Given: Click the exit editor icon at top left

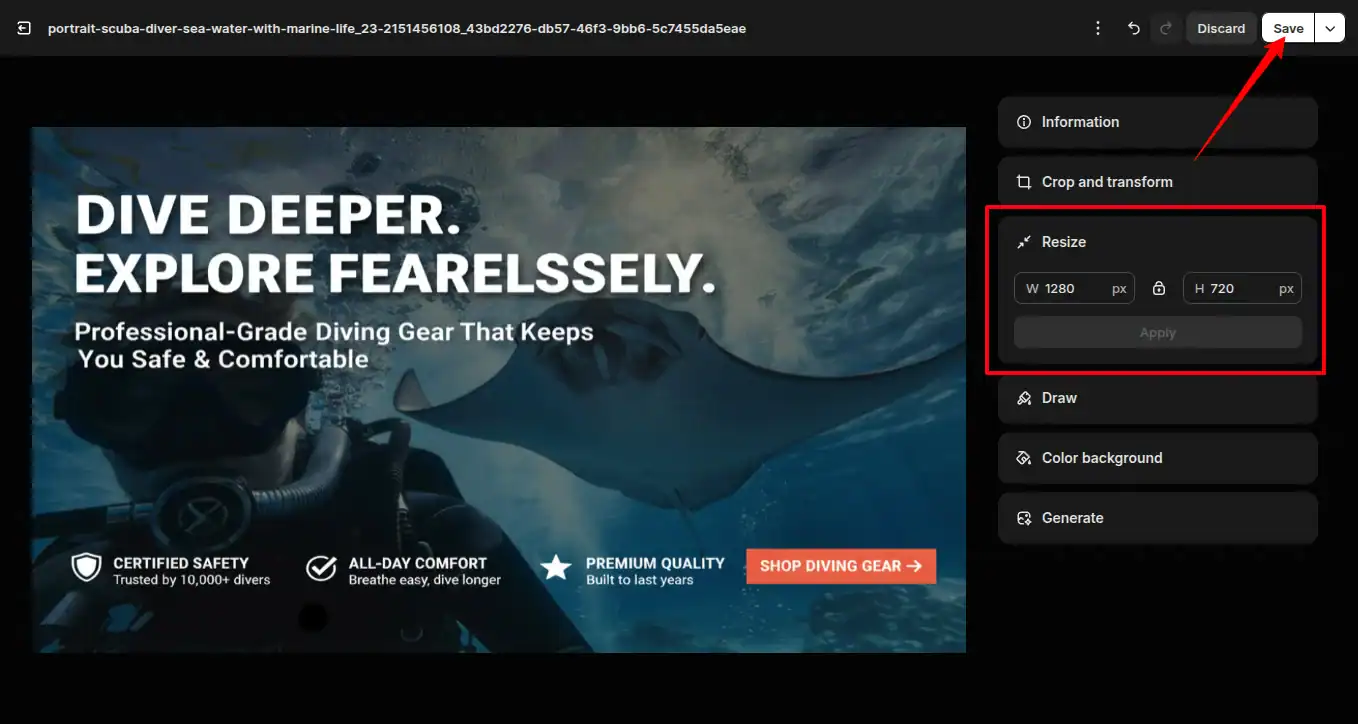Looking at the screenshot, I should coord(24,29).
